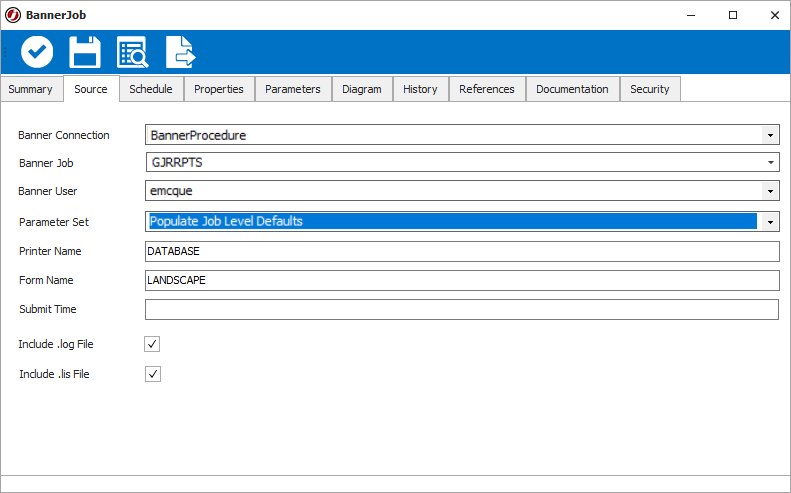Expand the Banner Job dropdown arrow
Image resolution: width=791 pixels, height=493 pixels.
[x=770, y=162]
